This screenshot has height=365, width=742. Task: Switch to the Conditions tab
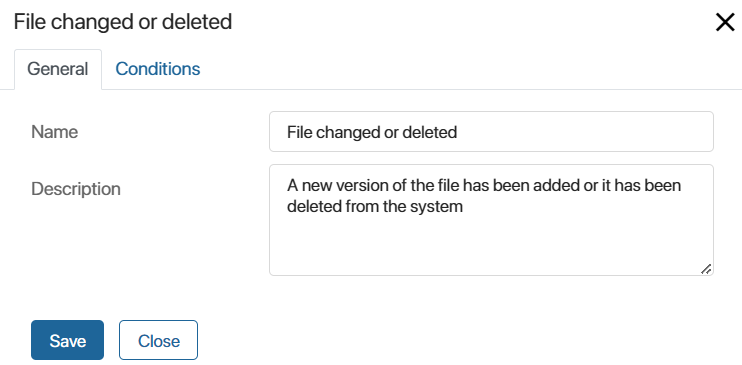158,69
